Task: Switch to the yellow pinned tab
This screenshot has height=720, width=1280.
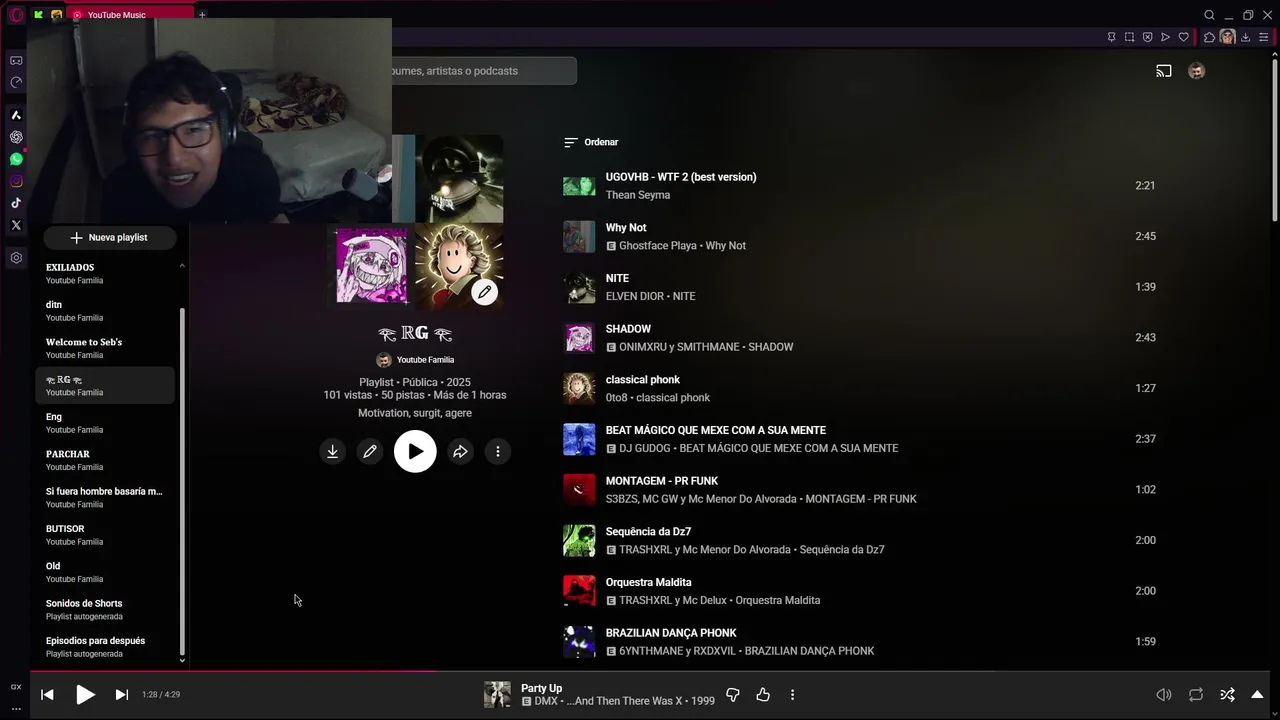Action: pos(57,15)
